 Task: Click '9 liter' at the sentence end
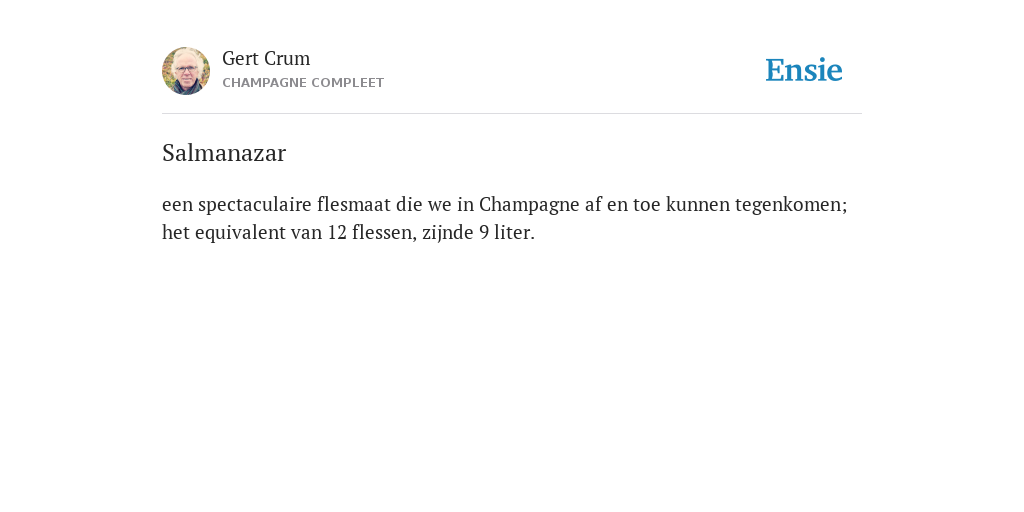pos(505,232)
